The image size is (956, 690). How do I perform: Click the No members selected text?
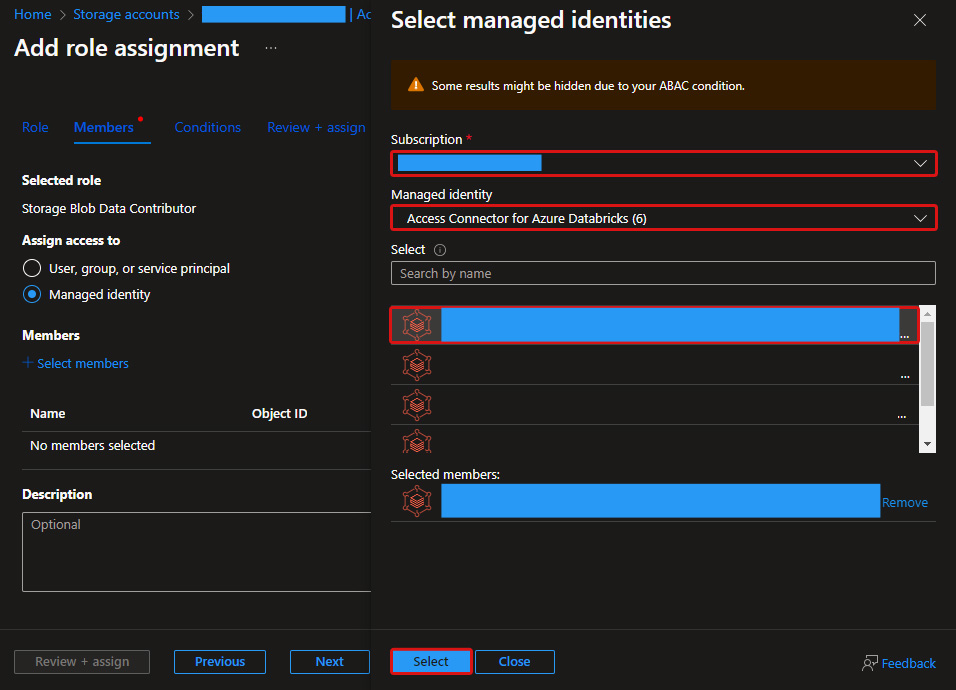tap(93, 446)
